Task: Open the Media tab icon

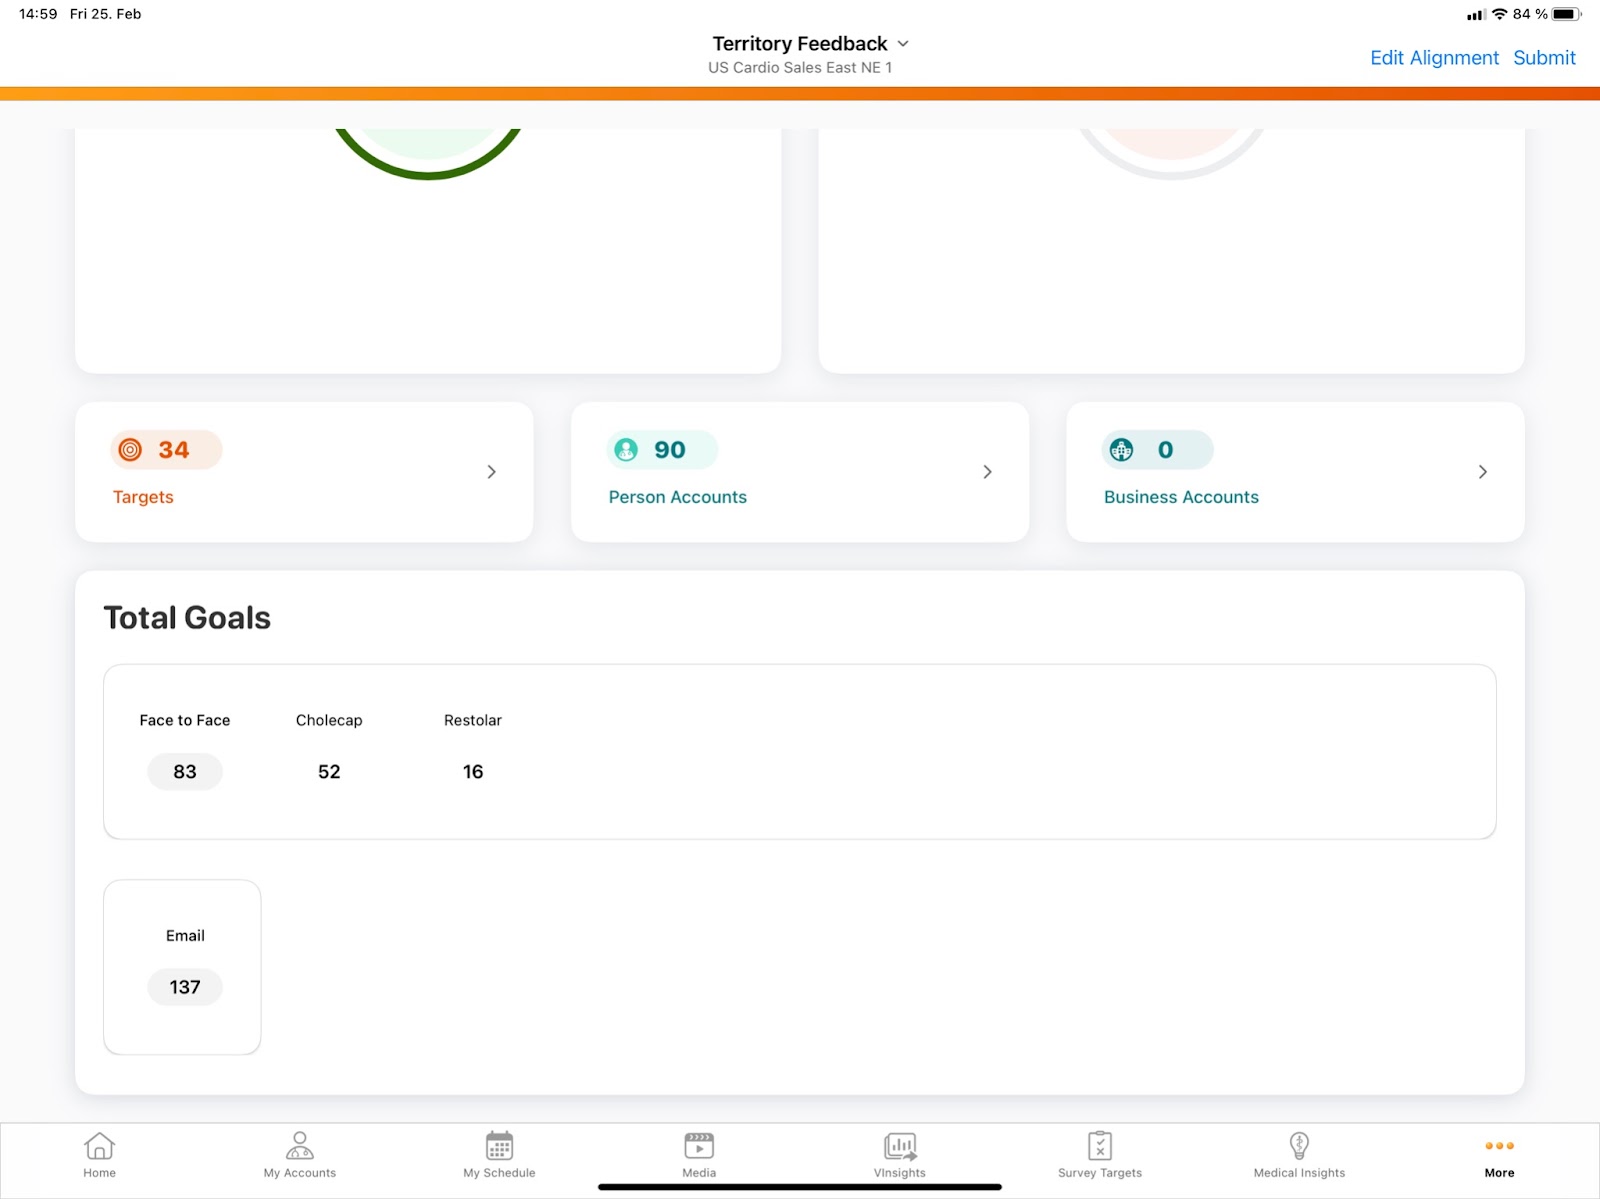Action: [699, 1146]
